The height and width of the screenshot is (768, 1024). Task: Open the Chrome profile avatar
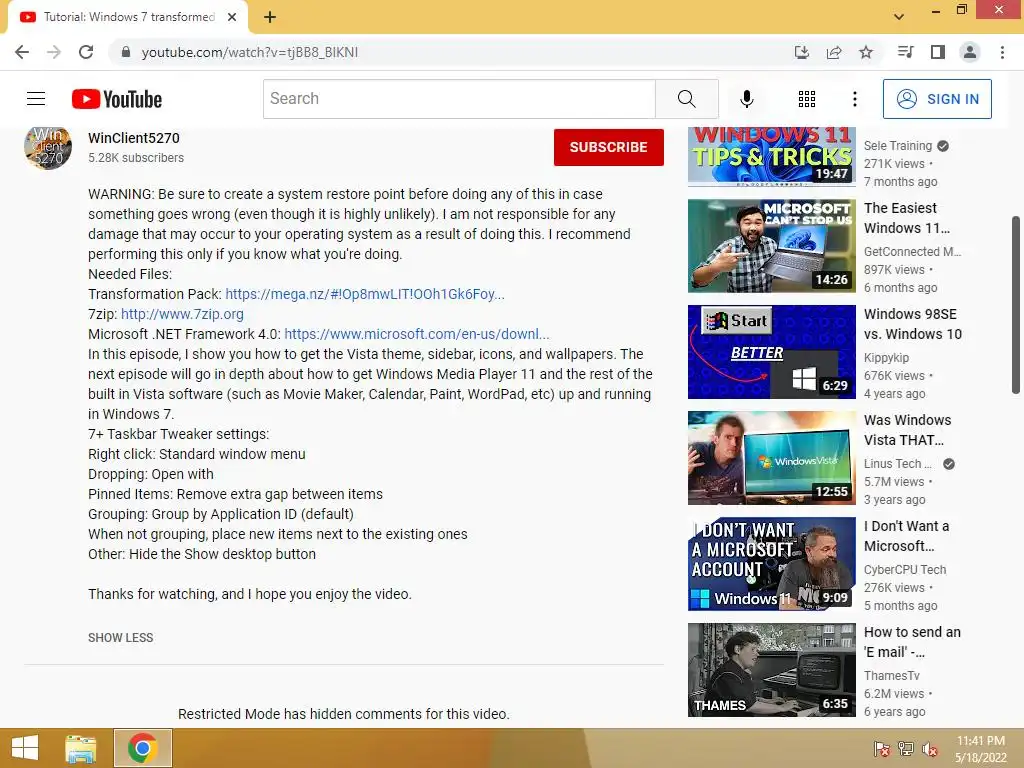970,52
